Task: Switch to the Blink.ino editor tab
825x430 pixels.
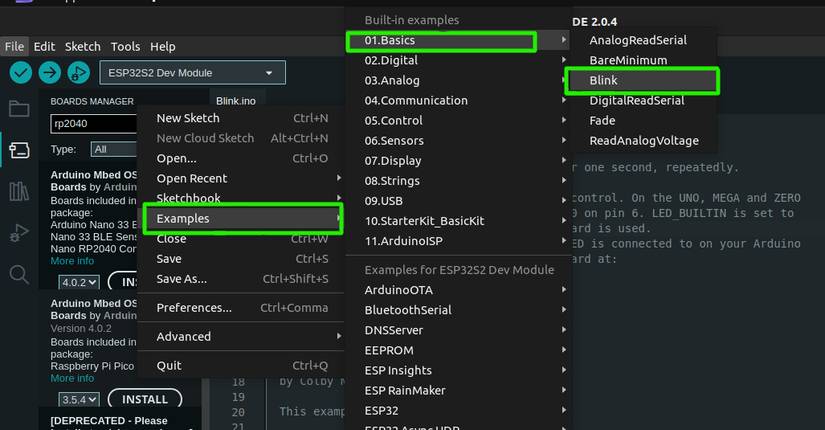Action: (x=236, y=101)
